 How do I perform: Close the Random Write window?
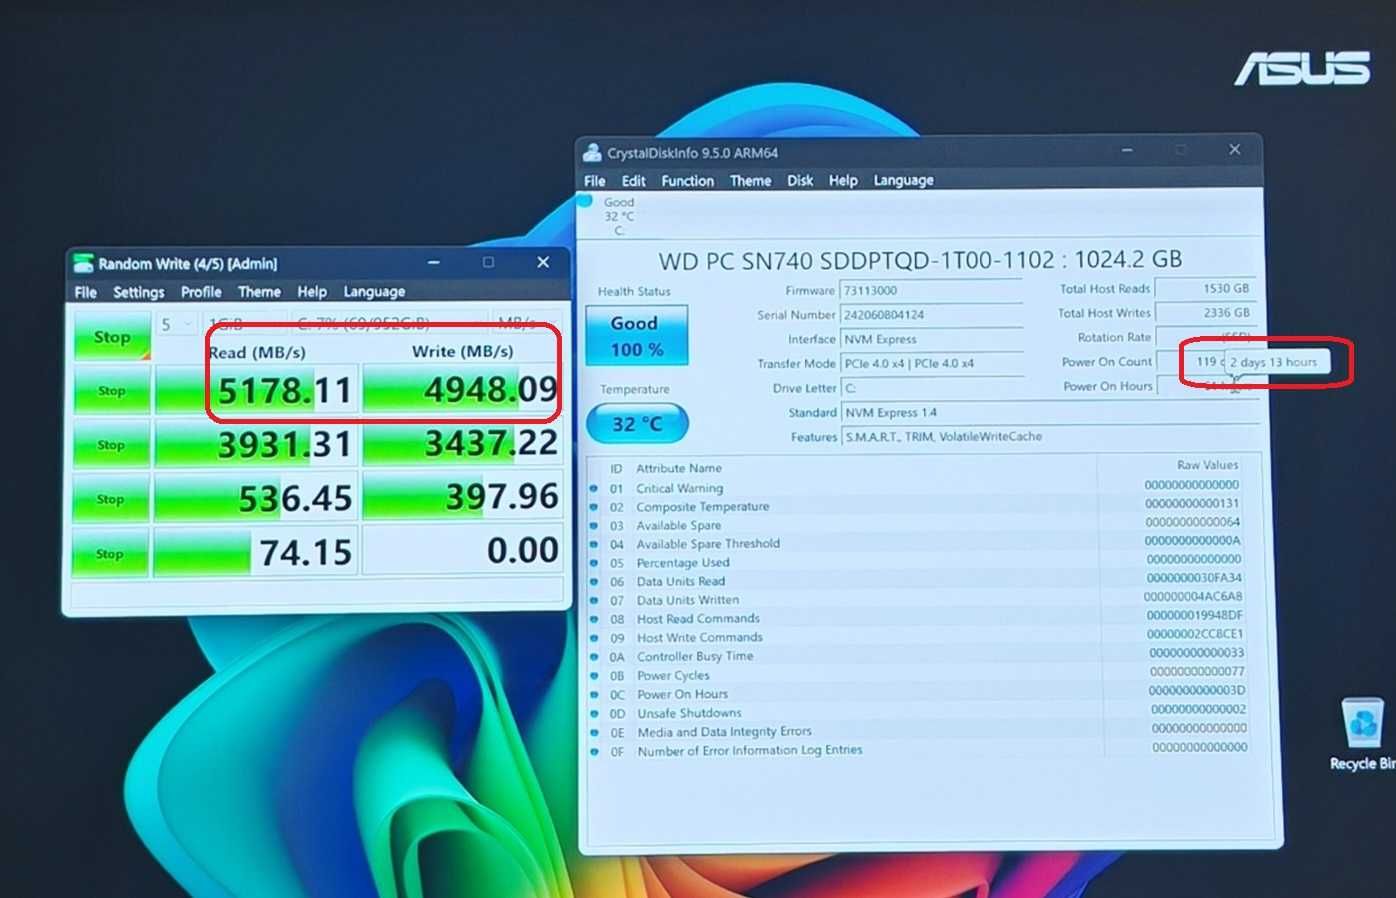[x=543, y=262]
